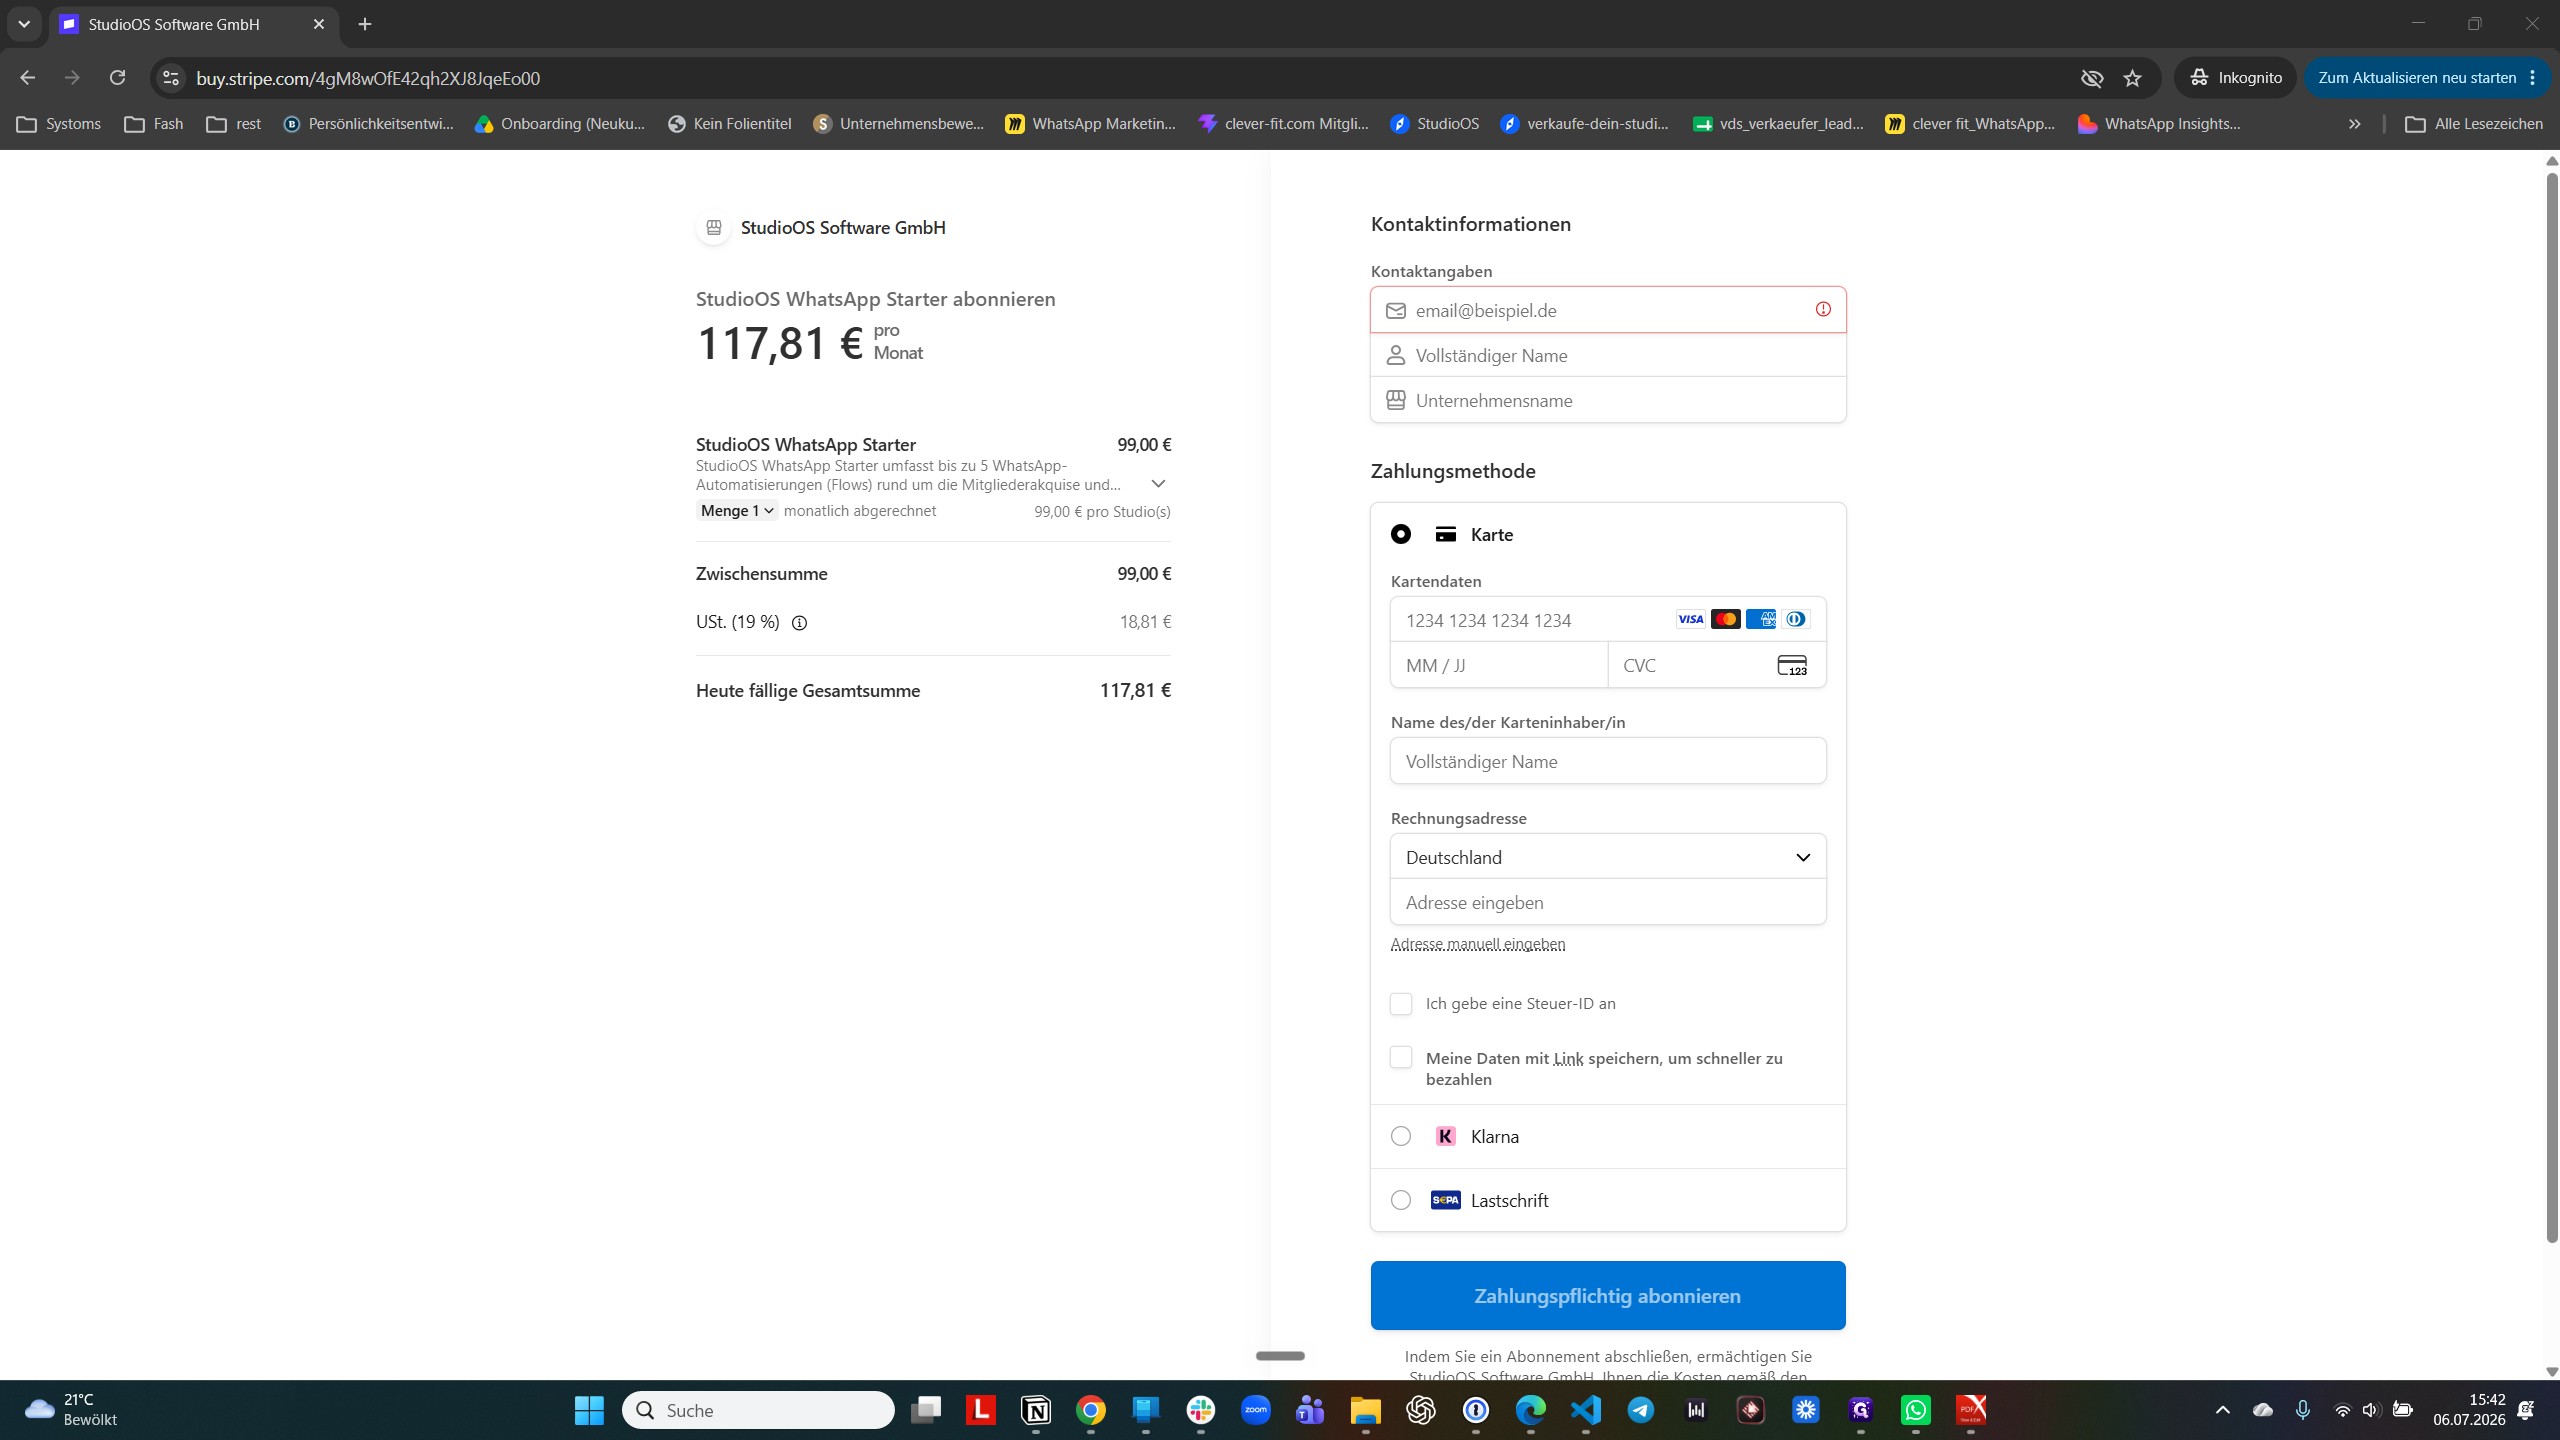2560x1440 pixels.
Task: Enable saving data with Link checkbox
Action: point(1401,1057)
